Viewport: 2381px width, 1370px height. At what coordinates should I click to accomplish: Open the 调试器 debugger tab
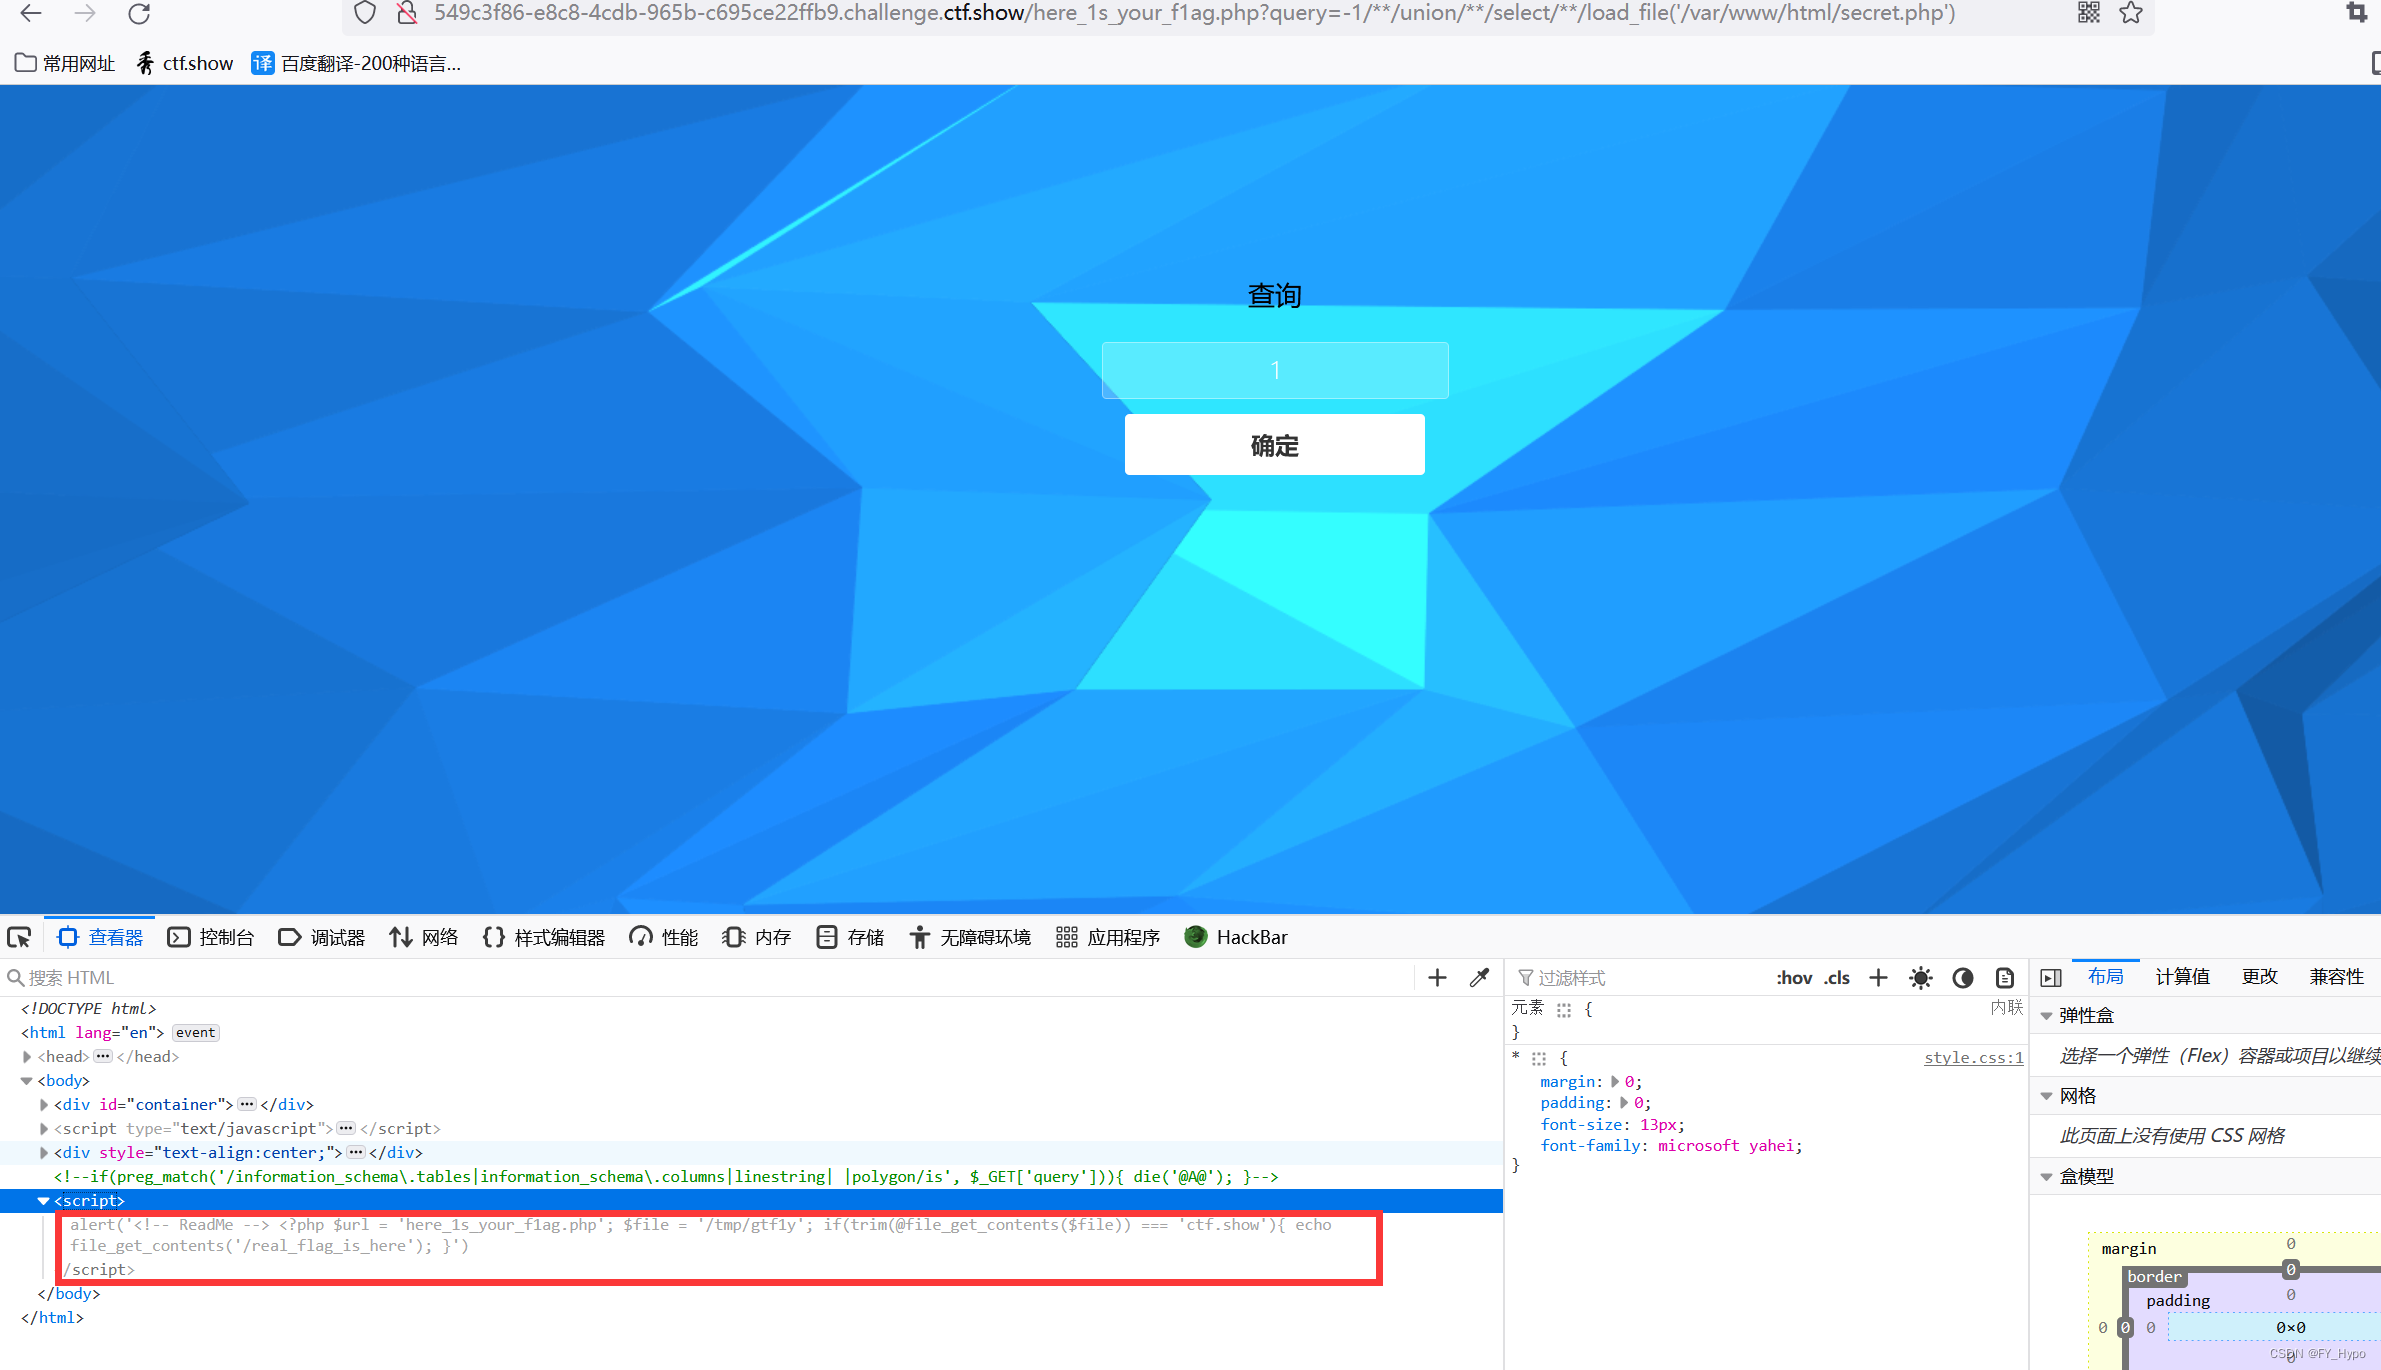pos(322,937)
